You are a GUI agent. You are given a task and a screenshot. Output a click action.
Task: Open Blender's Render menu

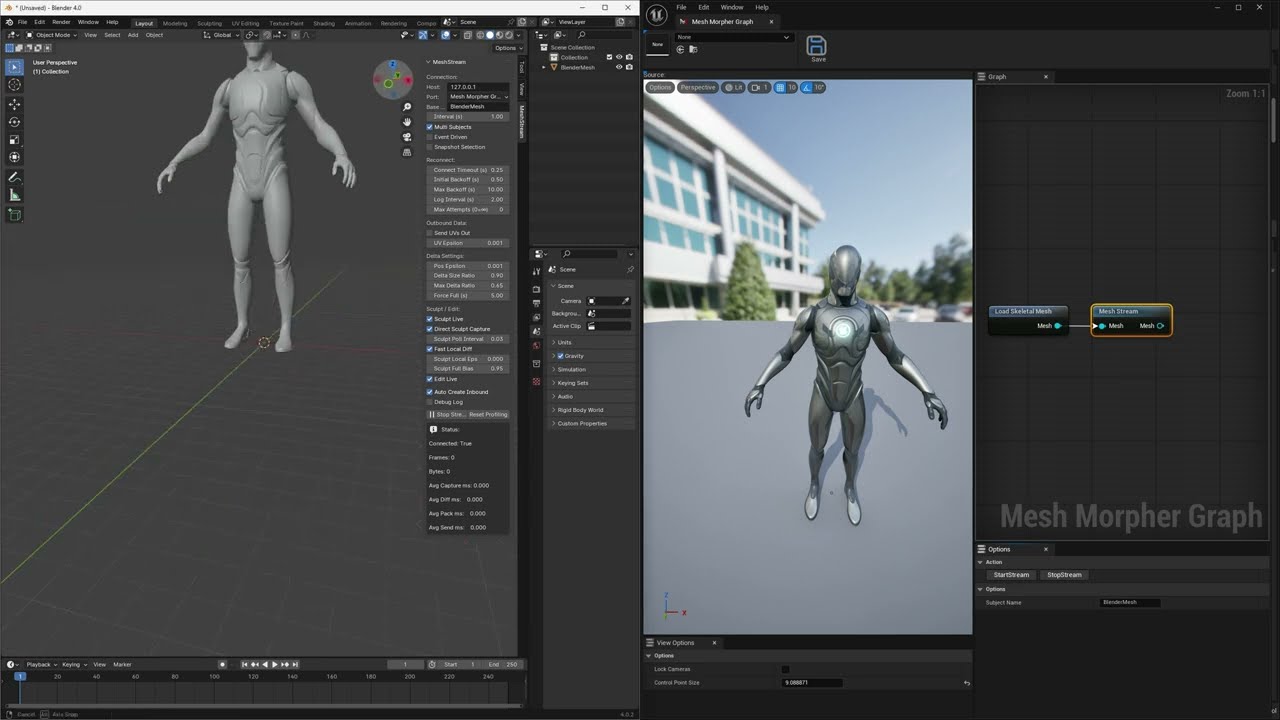tap(61, 22)
